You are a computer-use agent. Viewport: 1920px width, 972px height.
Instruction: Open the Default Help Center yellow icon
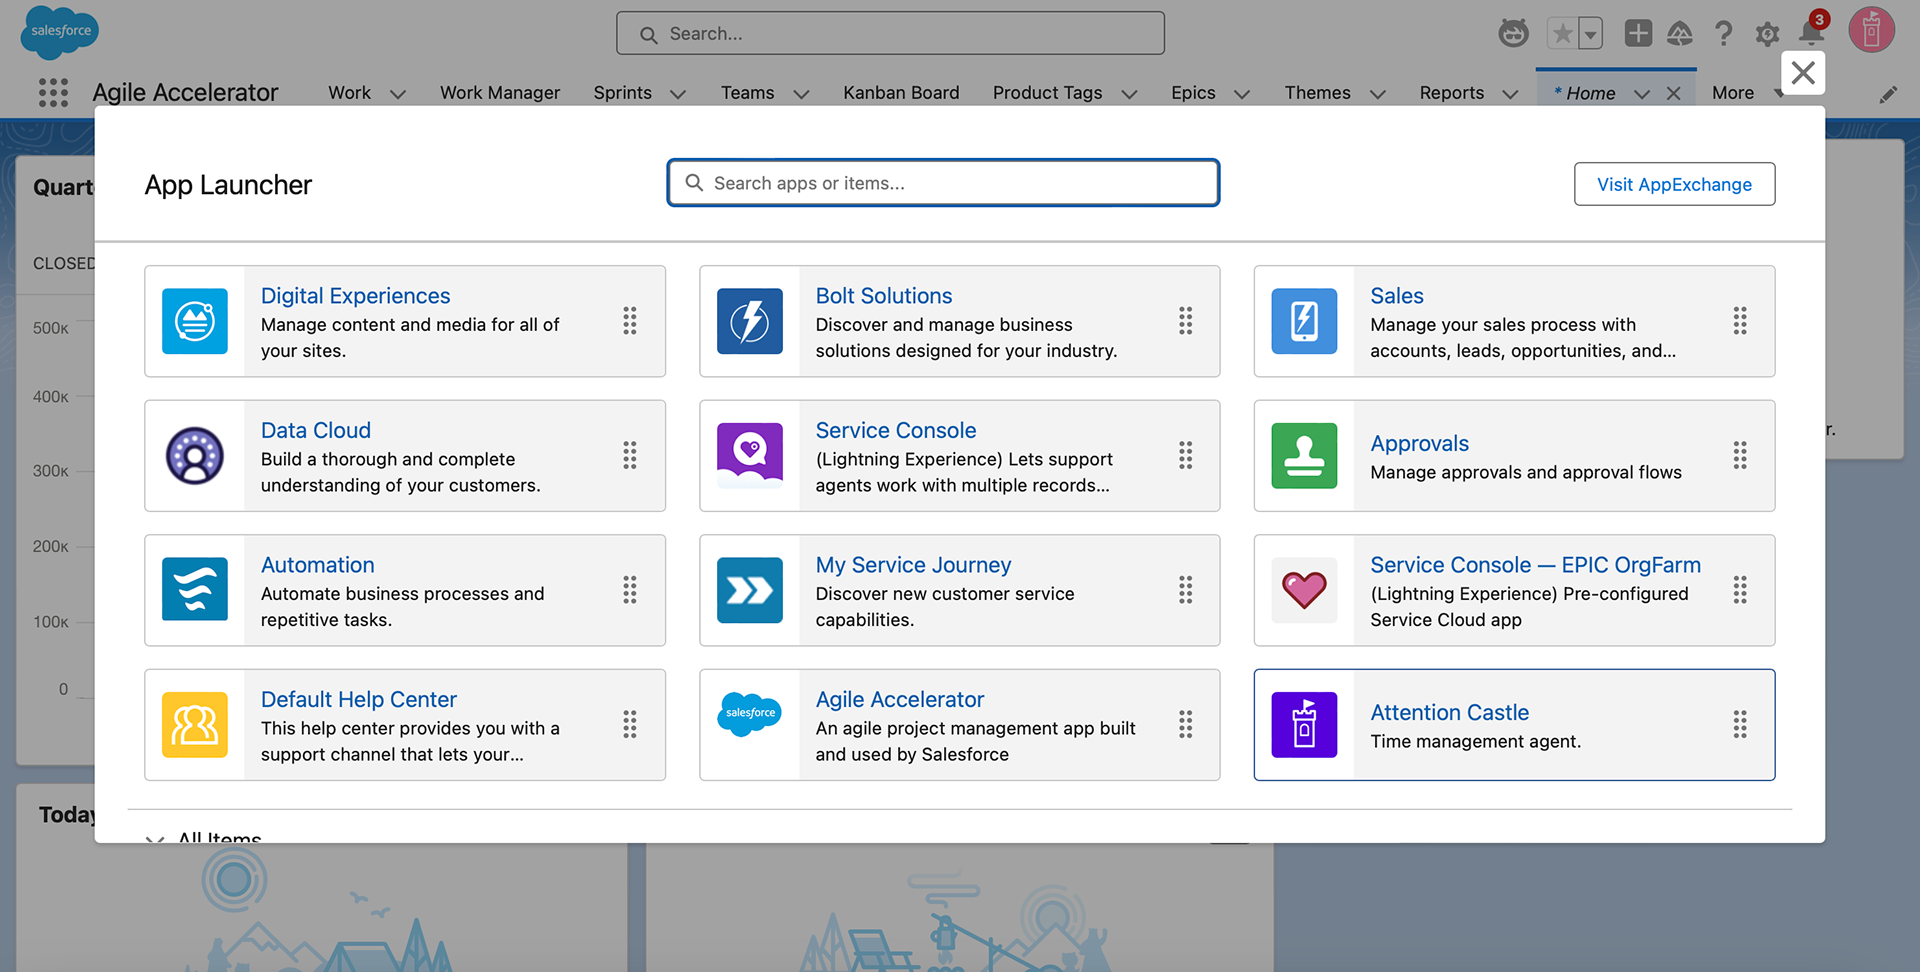(195, 725)
